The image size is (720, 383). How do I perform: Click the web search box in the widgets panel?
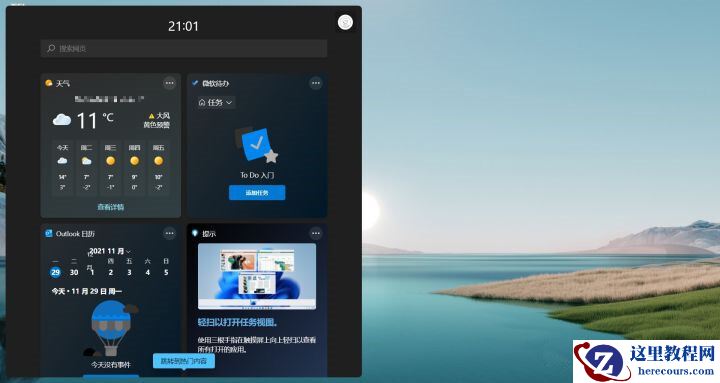tap(184, 48)
